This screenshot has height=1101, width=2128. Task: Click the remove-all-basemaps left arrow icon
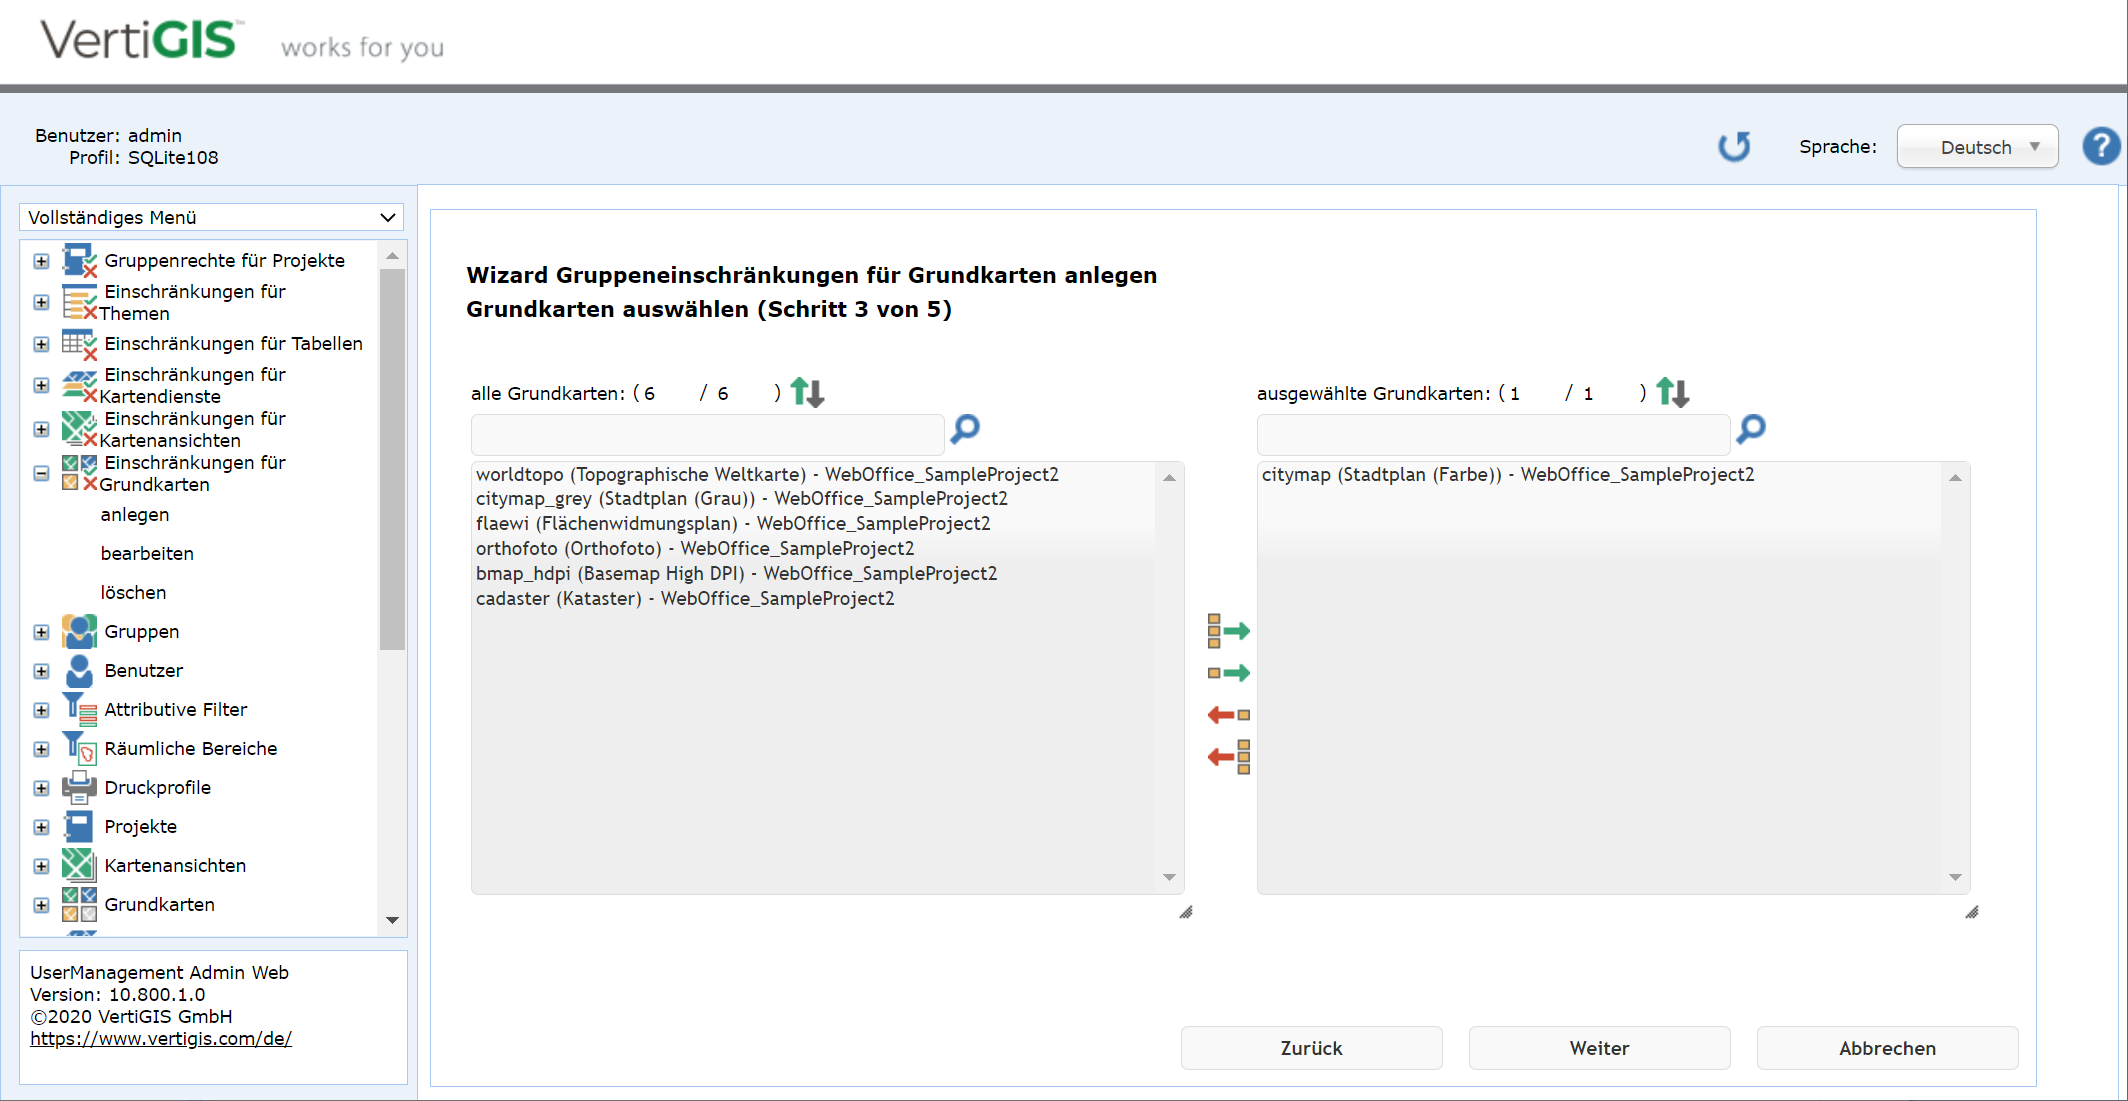[1228, 757]
